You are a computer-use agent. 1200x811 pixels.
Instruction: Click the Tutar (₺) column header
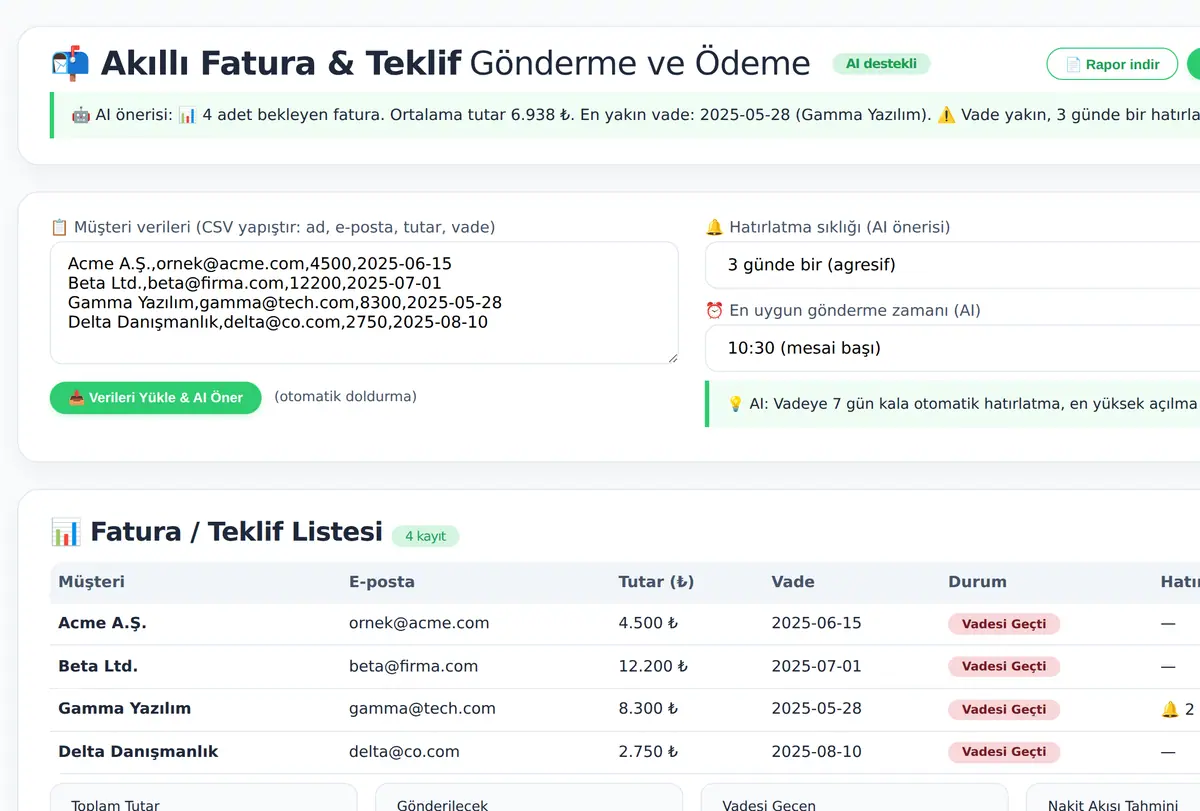point(656,582)
